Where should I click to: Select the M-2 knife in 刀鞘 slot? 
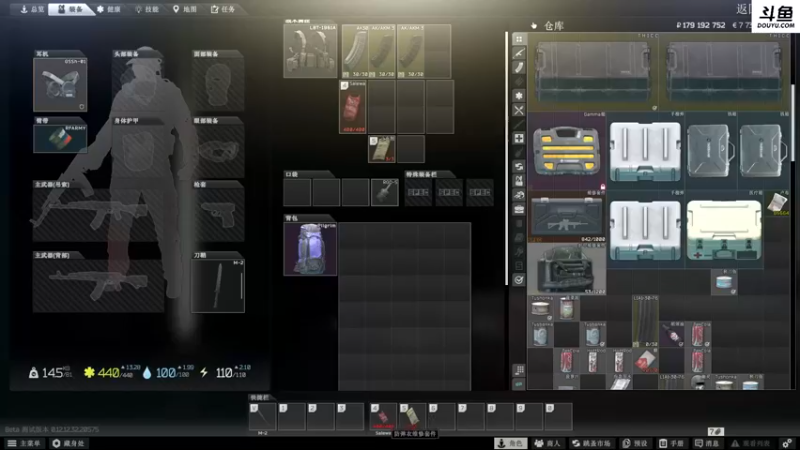(x=218, y=285)
